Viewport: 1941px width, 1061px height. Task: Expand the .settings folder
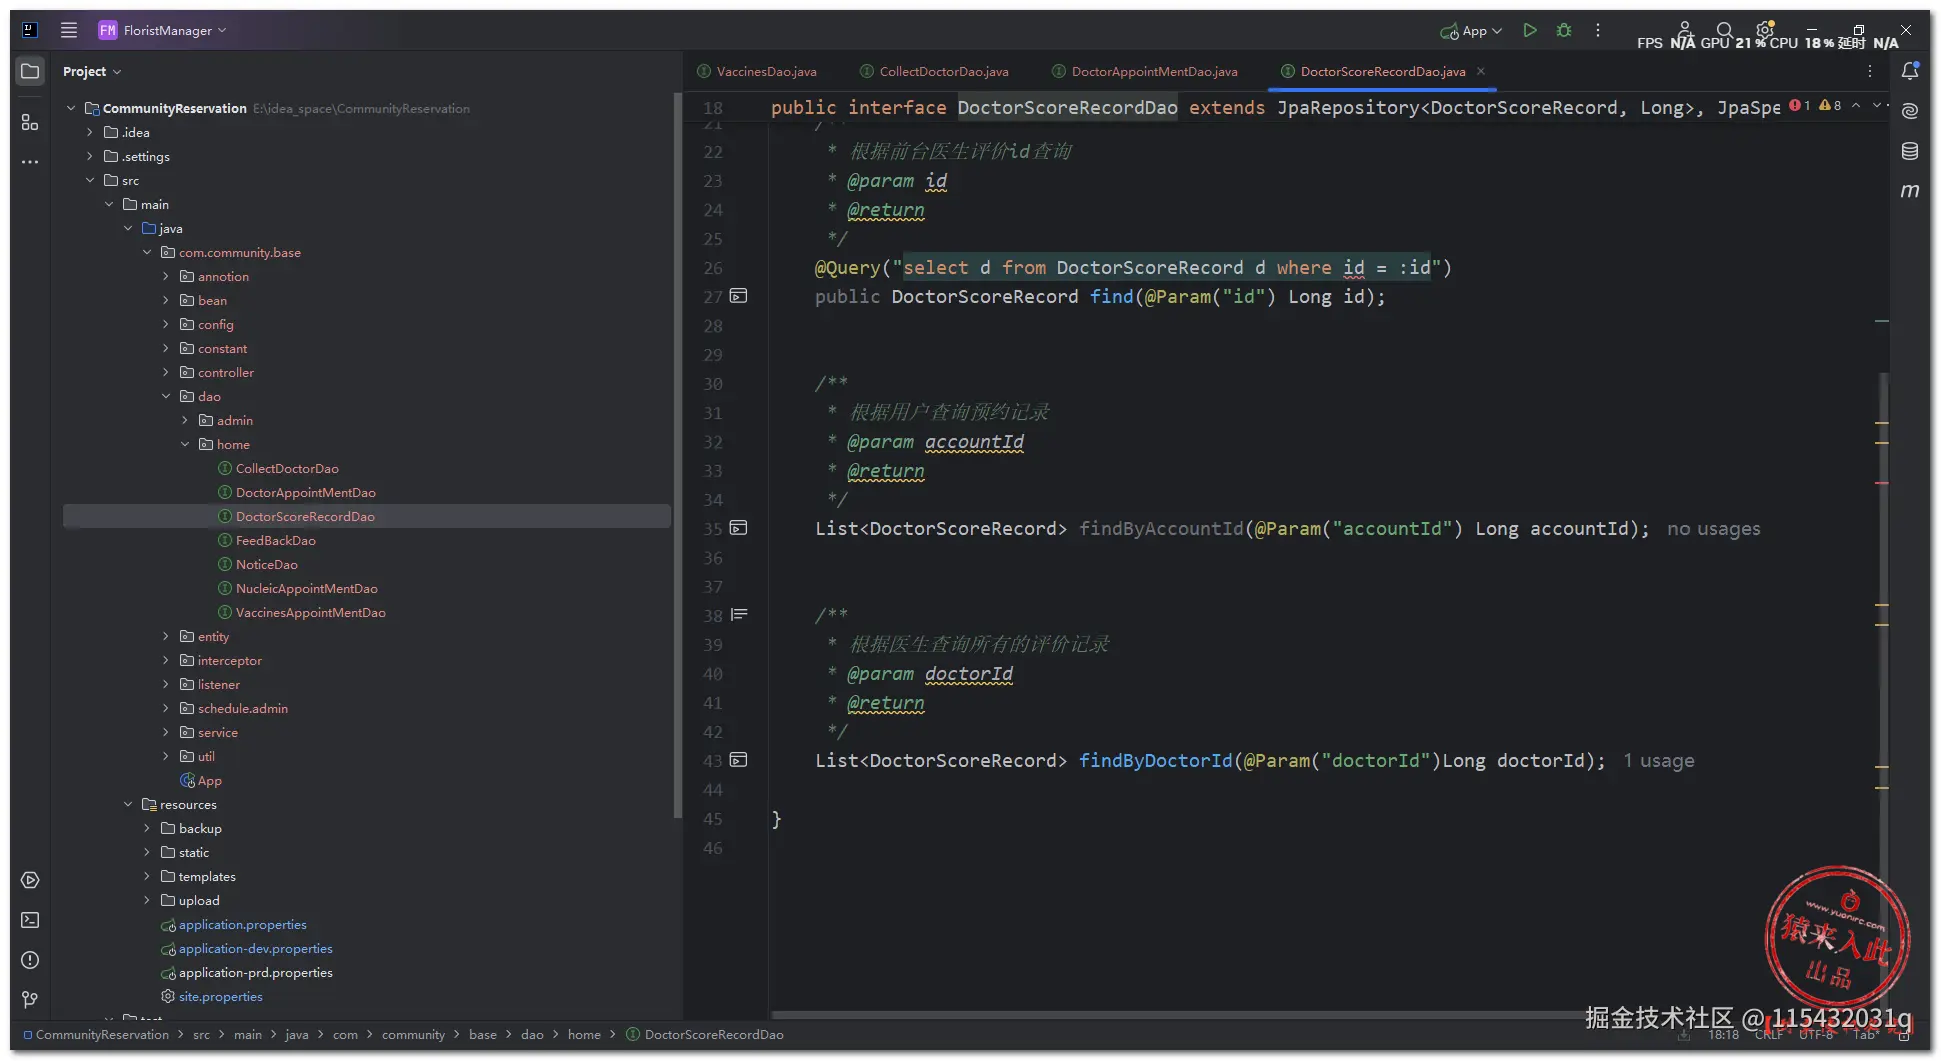tap(90, 156)
